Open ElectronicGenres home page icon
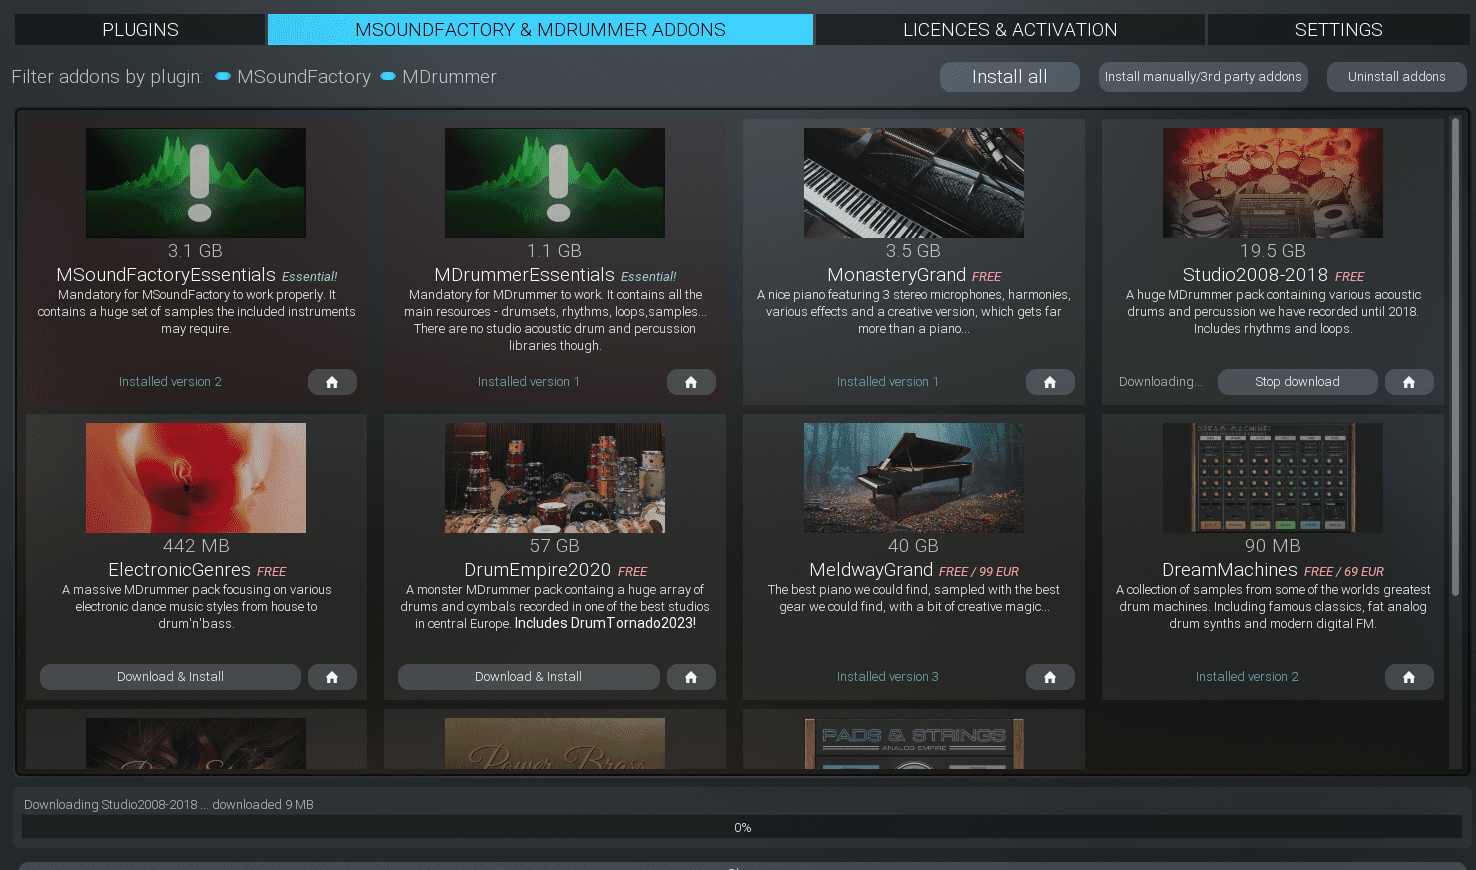 click(x=332, y=677)
